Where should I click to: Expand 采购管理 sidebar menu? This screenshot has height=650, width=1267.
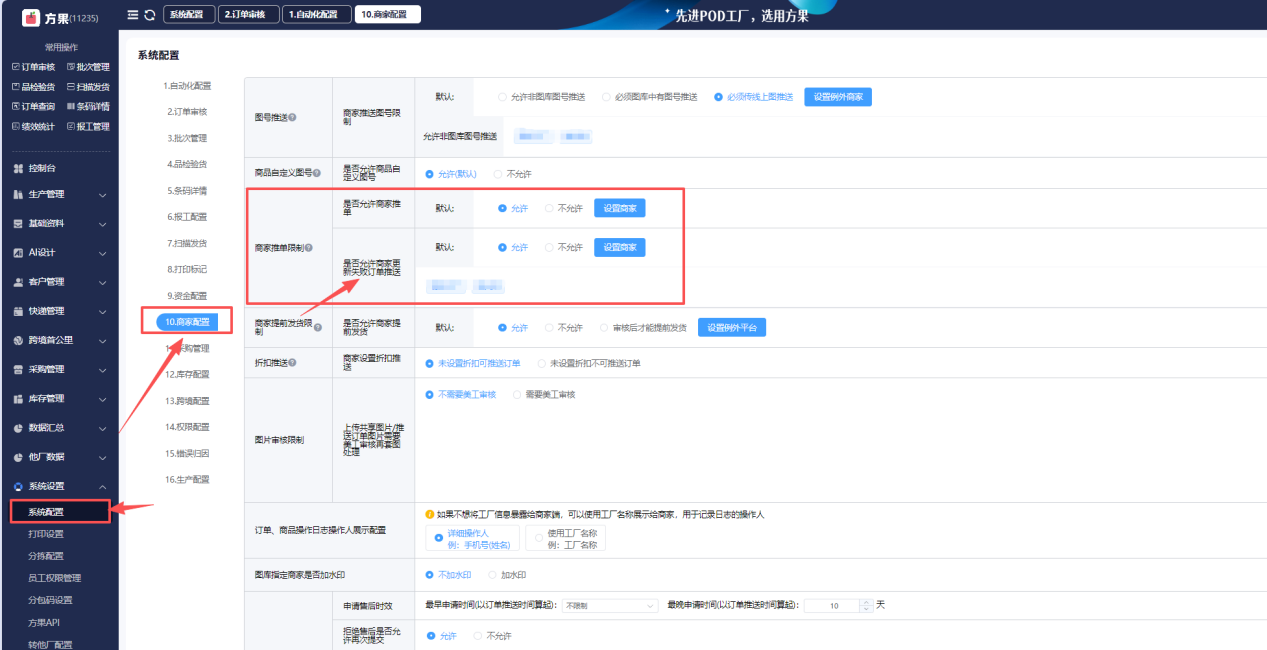click(59, 369)
